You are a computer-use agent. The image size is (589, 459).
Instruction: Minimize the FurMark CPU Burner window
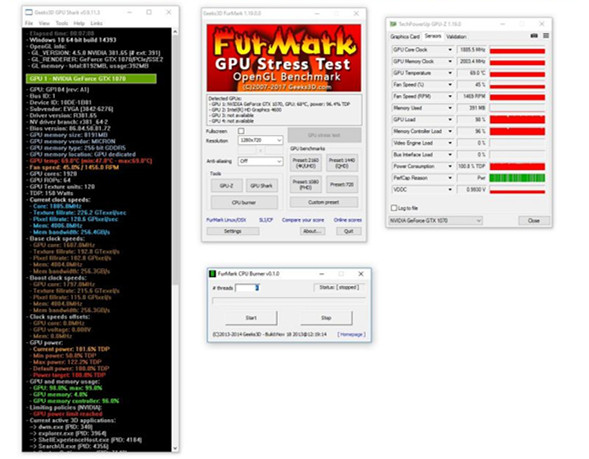pos(322,274)
